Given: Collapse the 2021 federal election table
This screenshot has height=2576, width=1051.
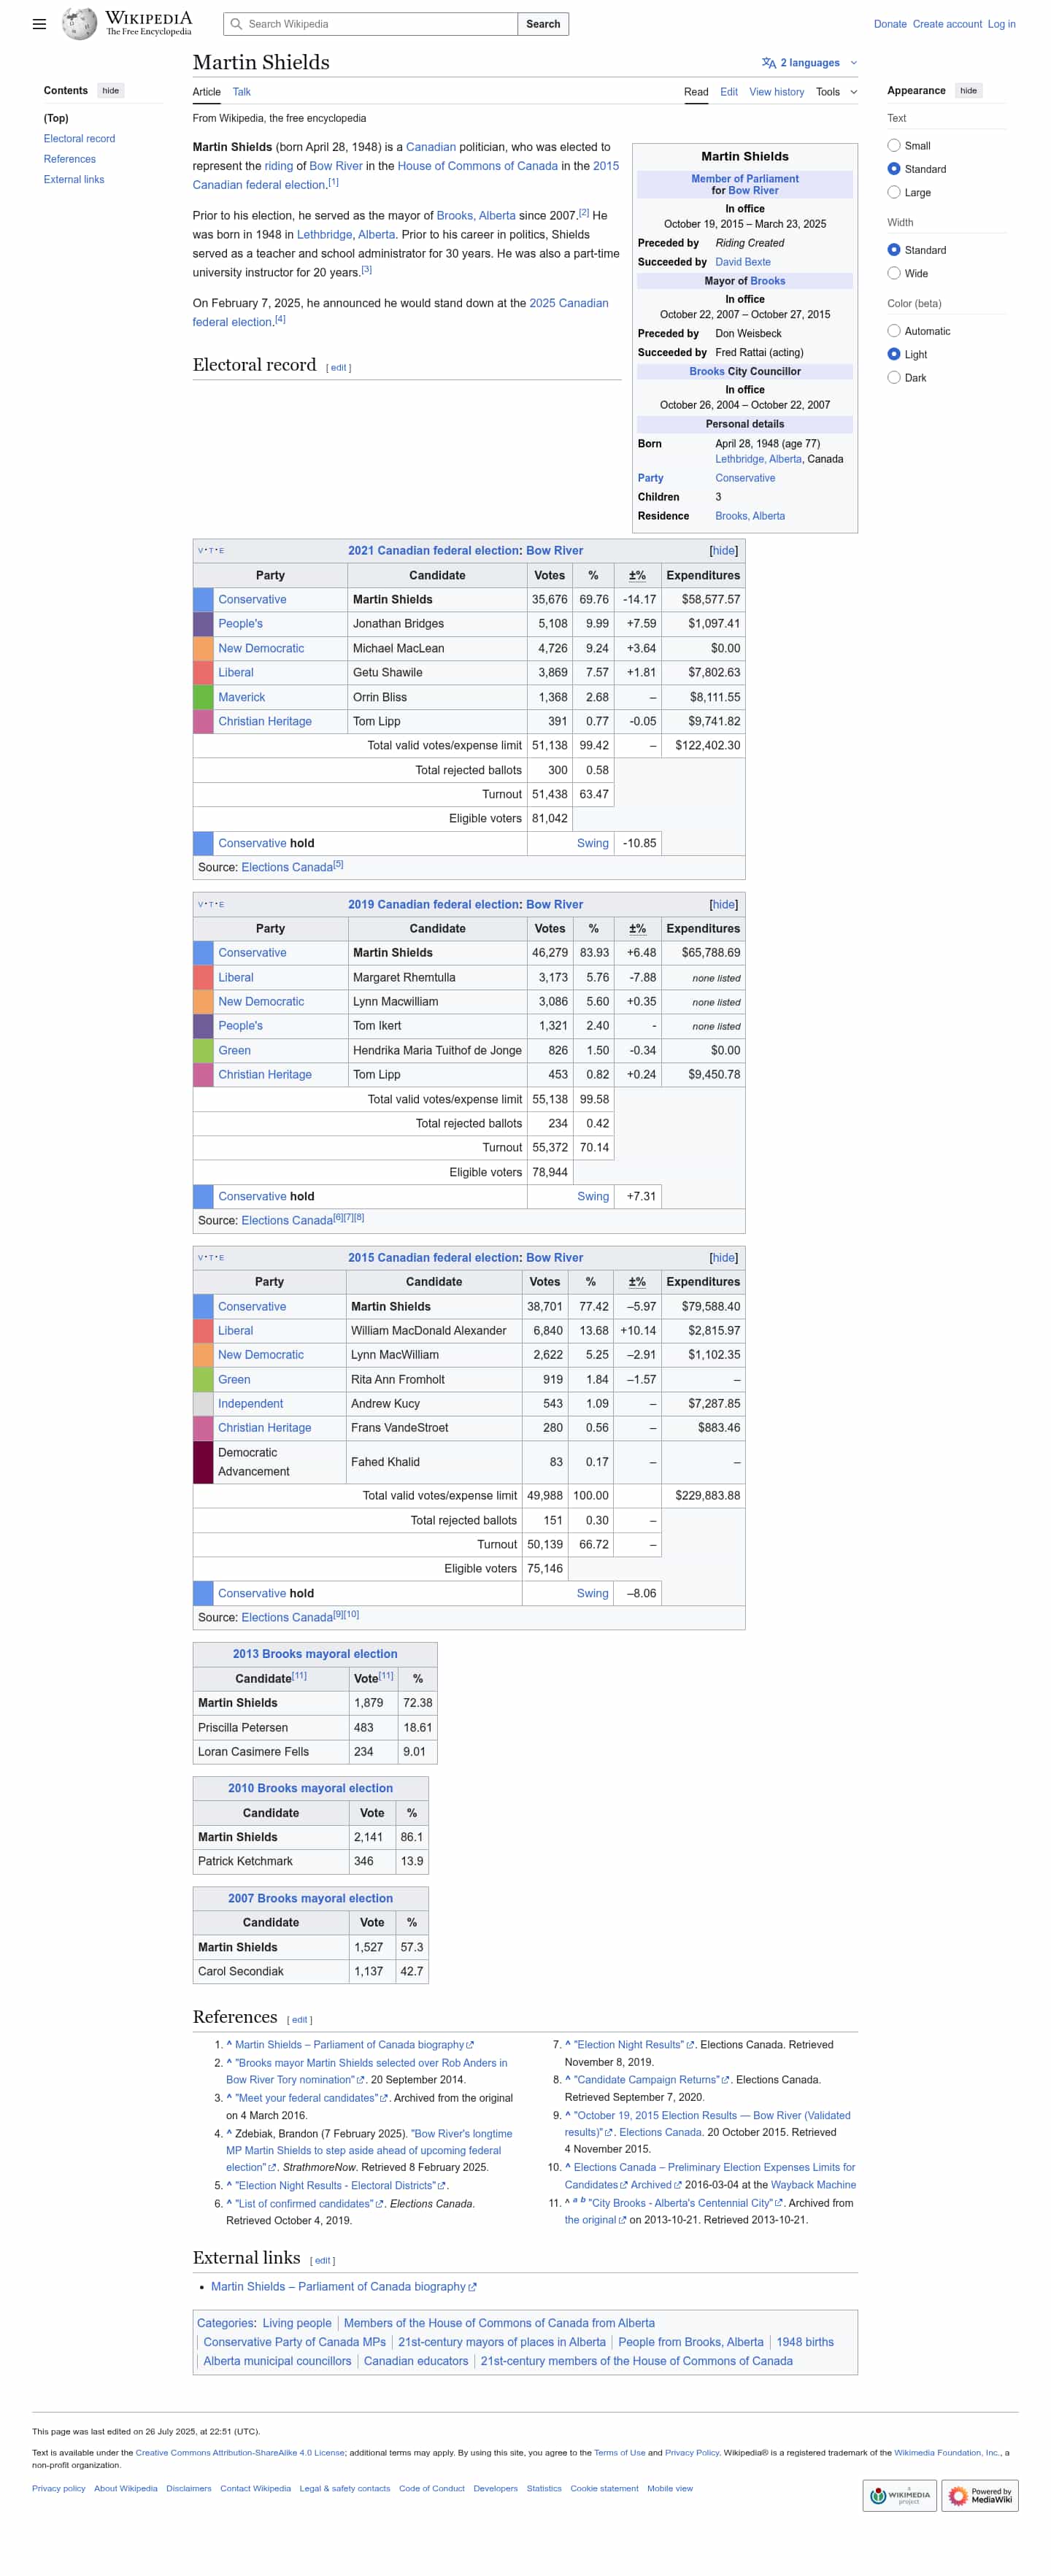Looking at the screenshot, I should click(x=723, y=551).
